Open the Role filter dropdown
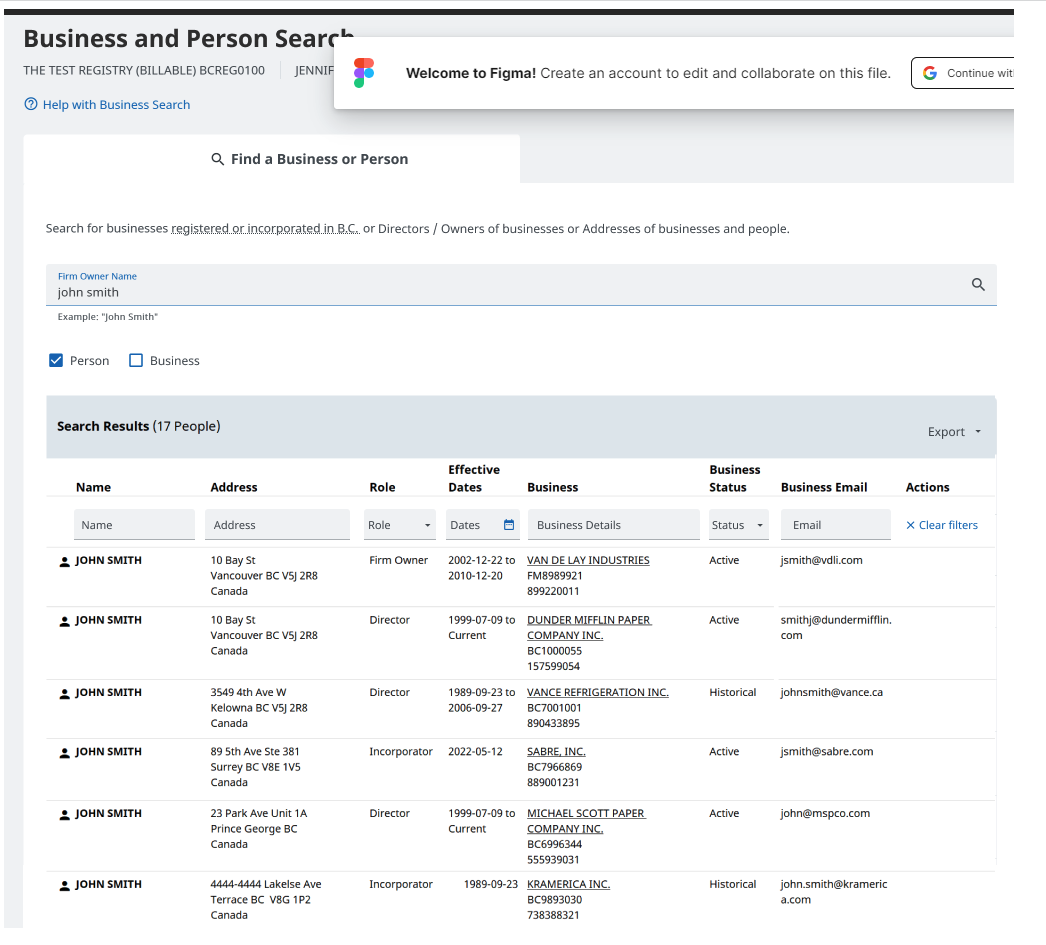This screenshot has width=1046, height=945. (399, 524)
